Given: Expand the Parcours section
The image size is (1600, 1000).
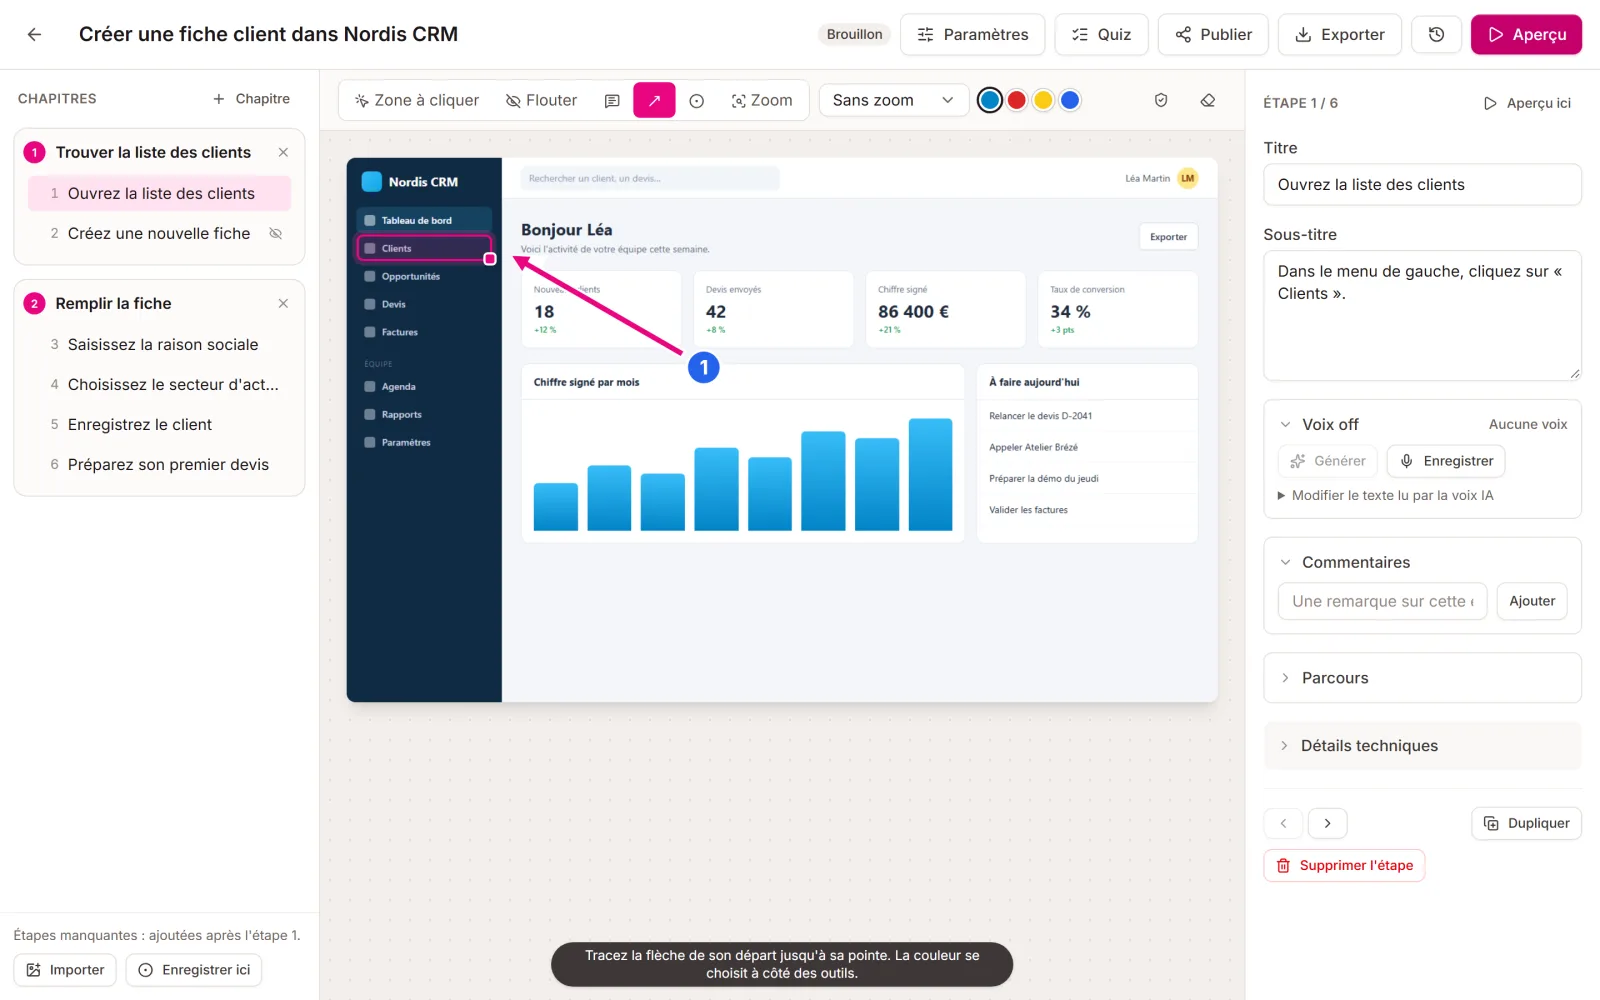Looking at the screenshot, I should point(1422,678).
